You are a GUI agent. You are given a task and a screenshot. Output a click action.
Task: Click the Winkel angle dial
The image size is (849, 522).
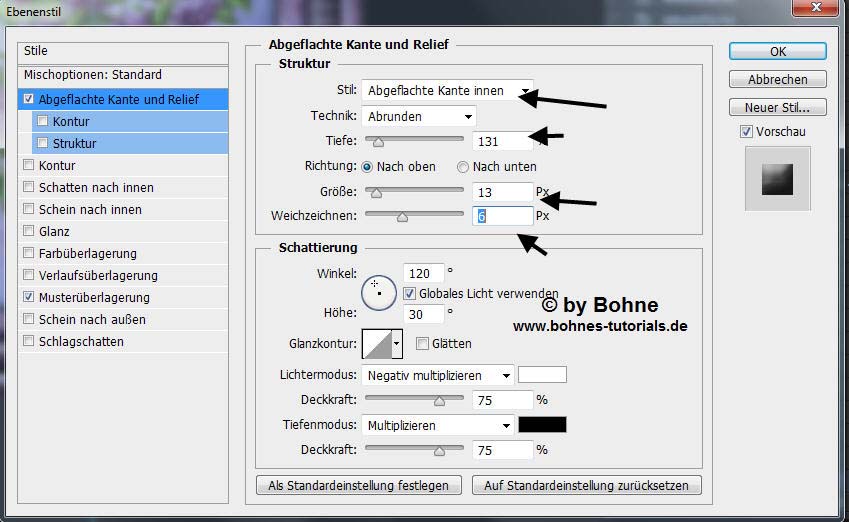click(378, 290)
